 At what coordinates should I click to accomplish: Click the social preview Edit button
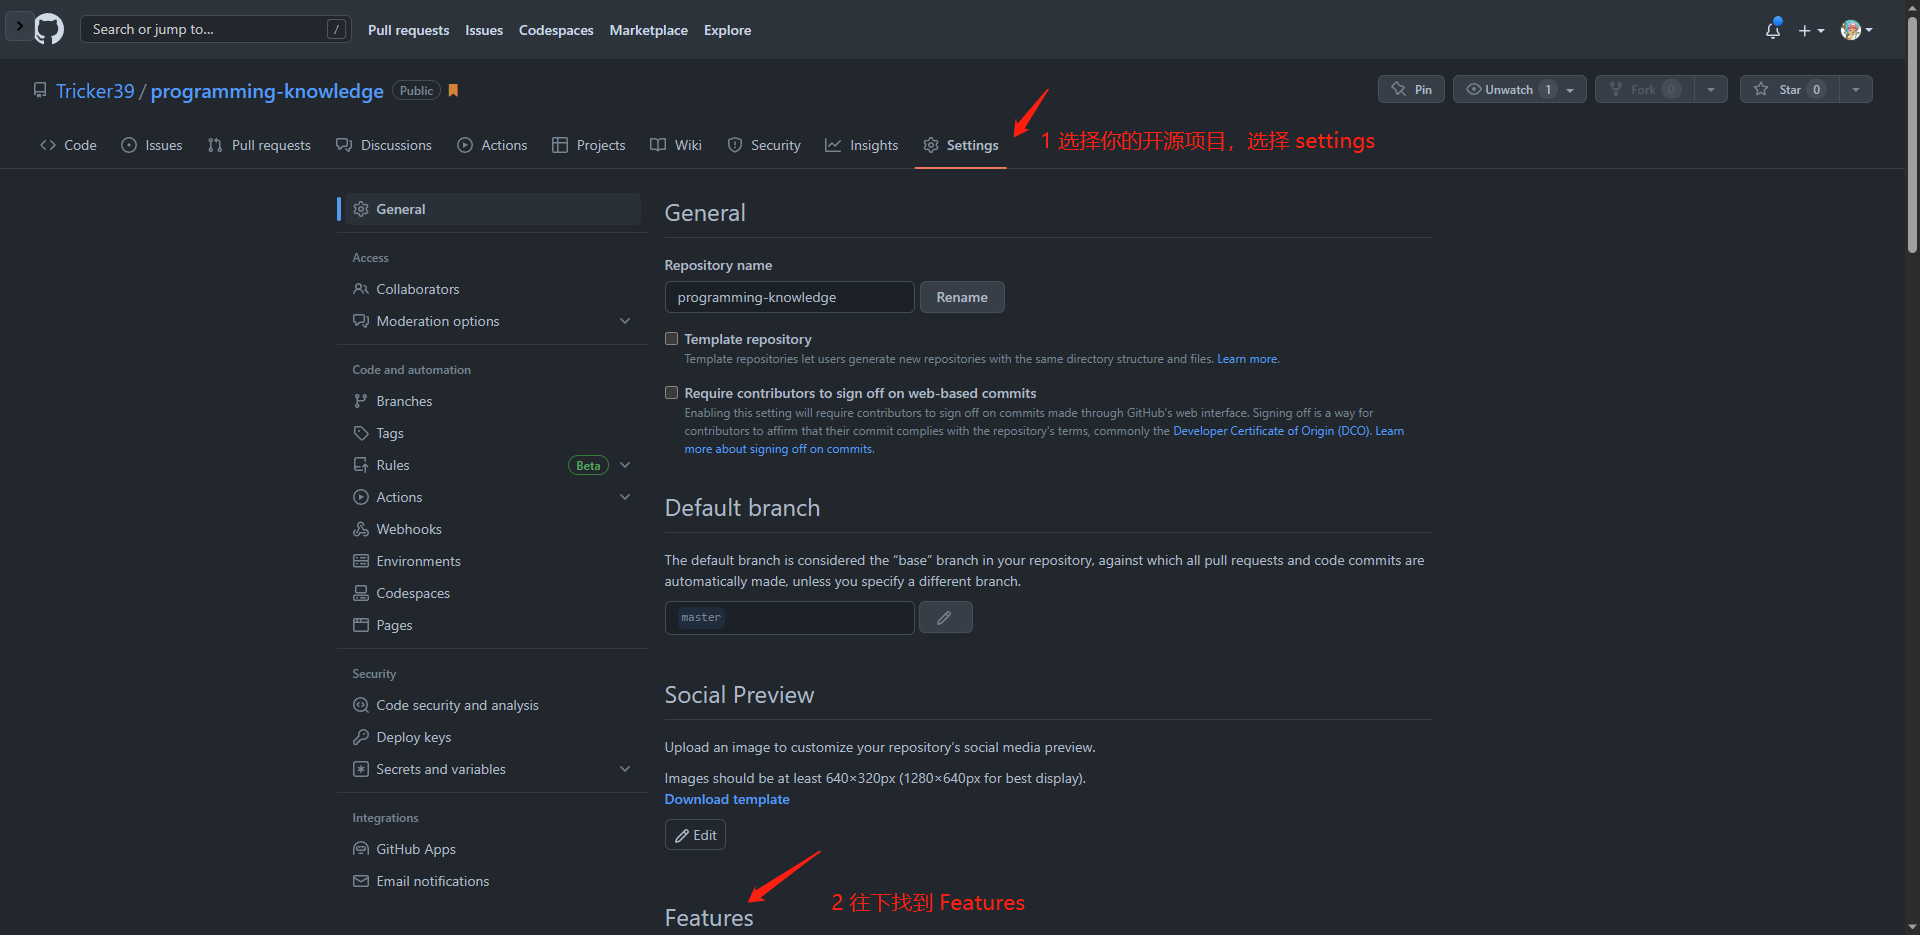pos(695,835)
